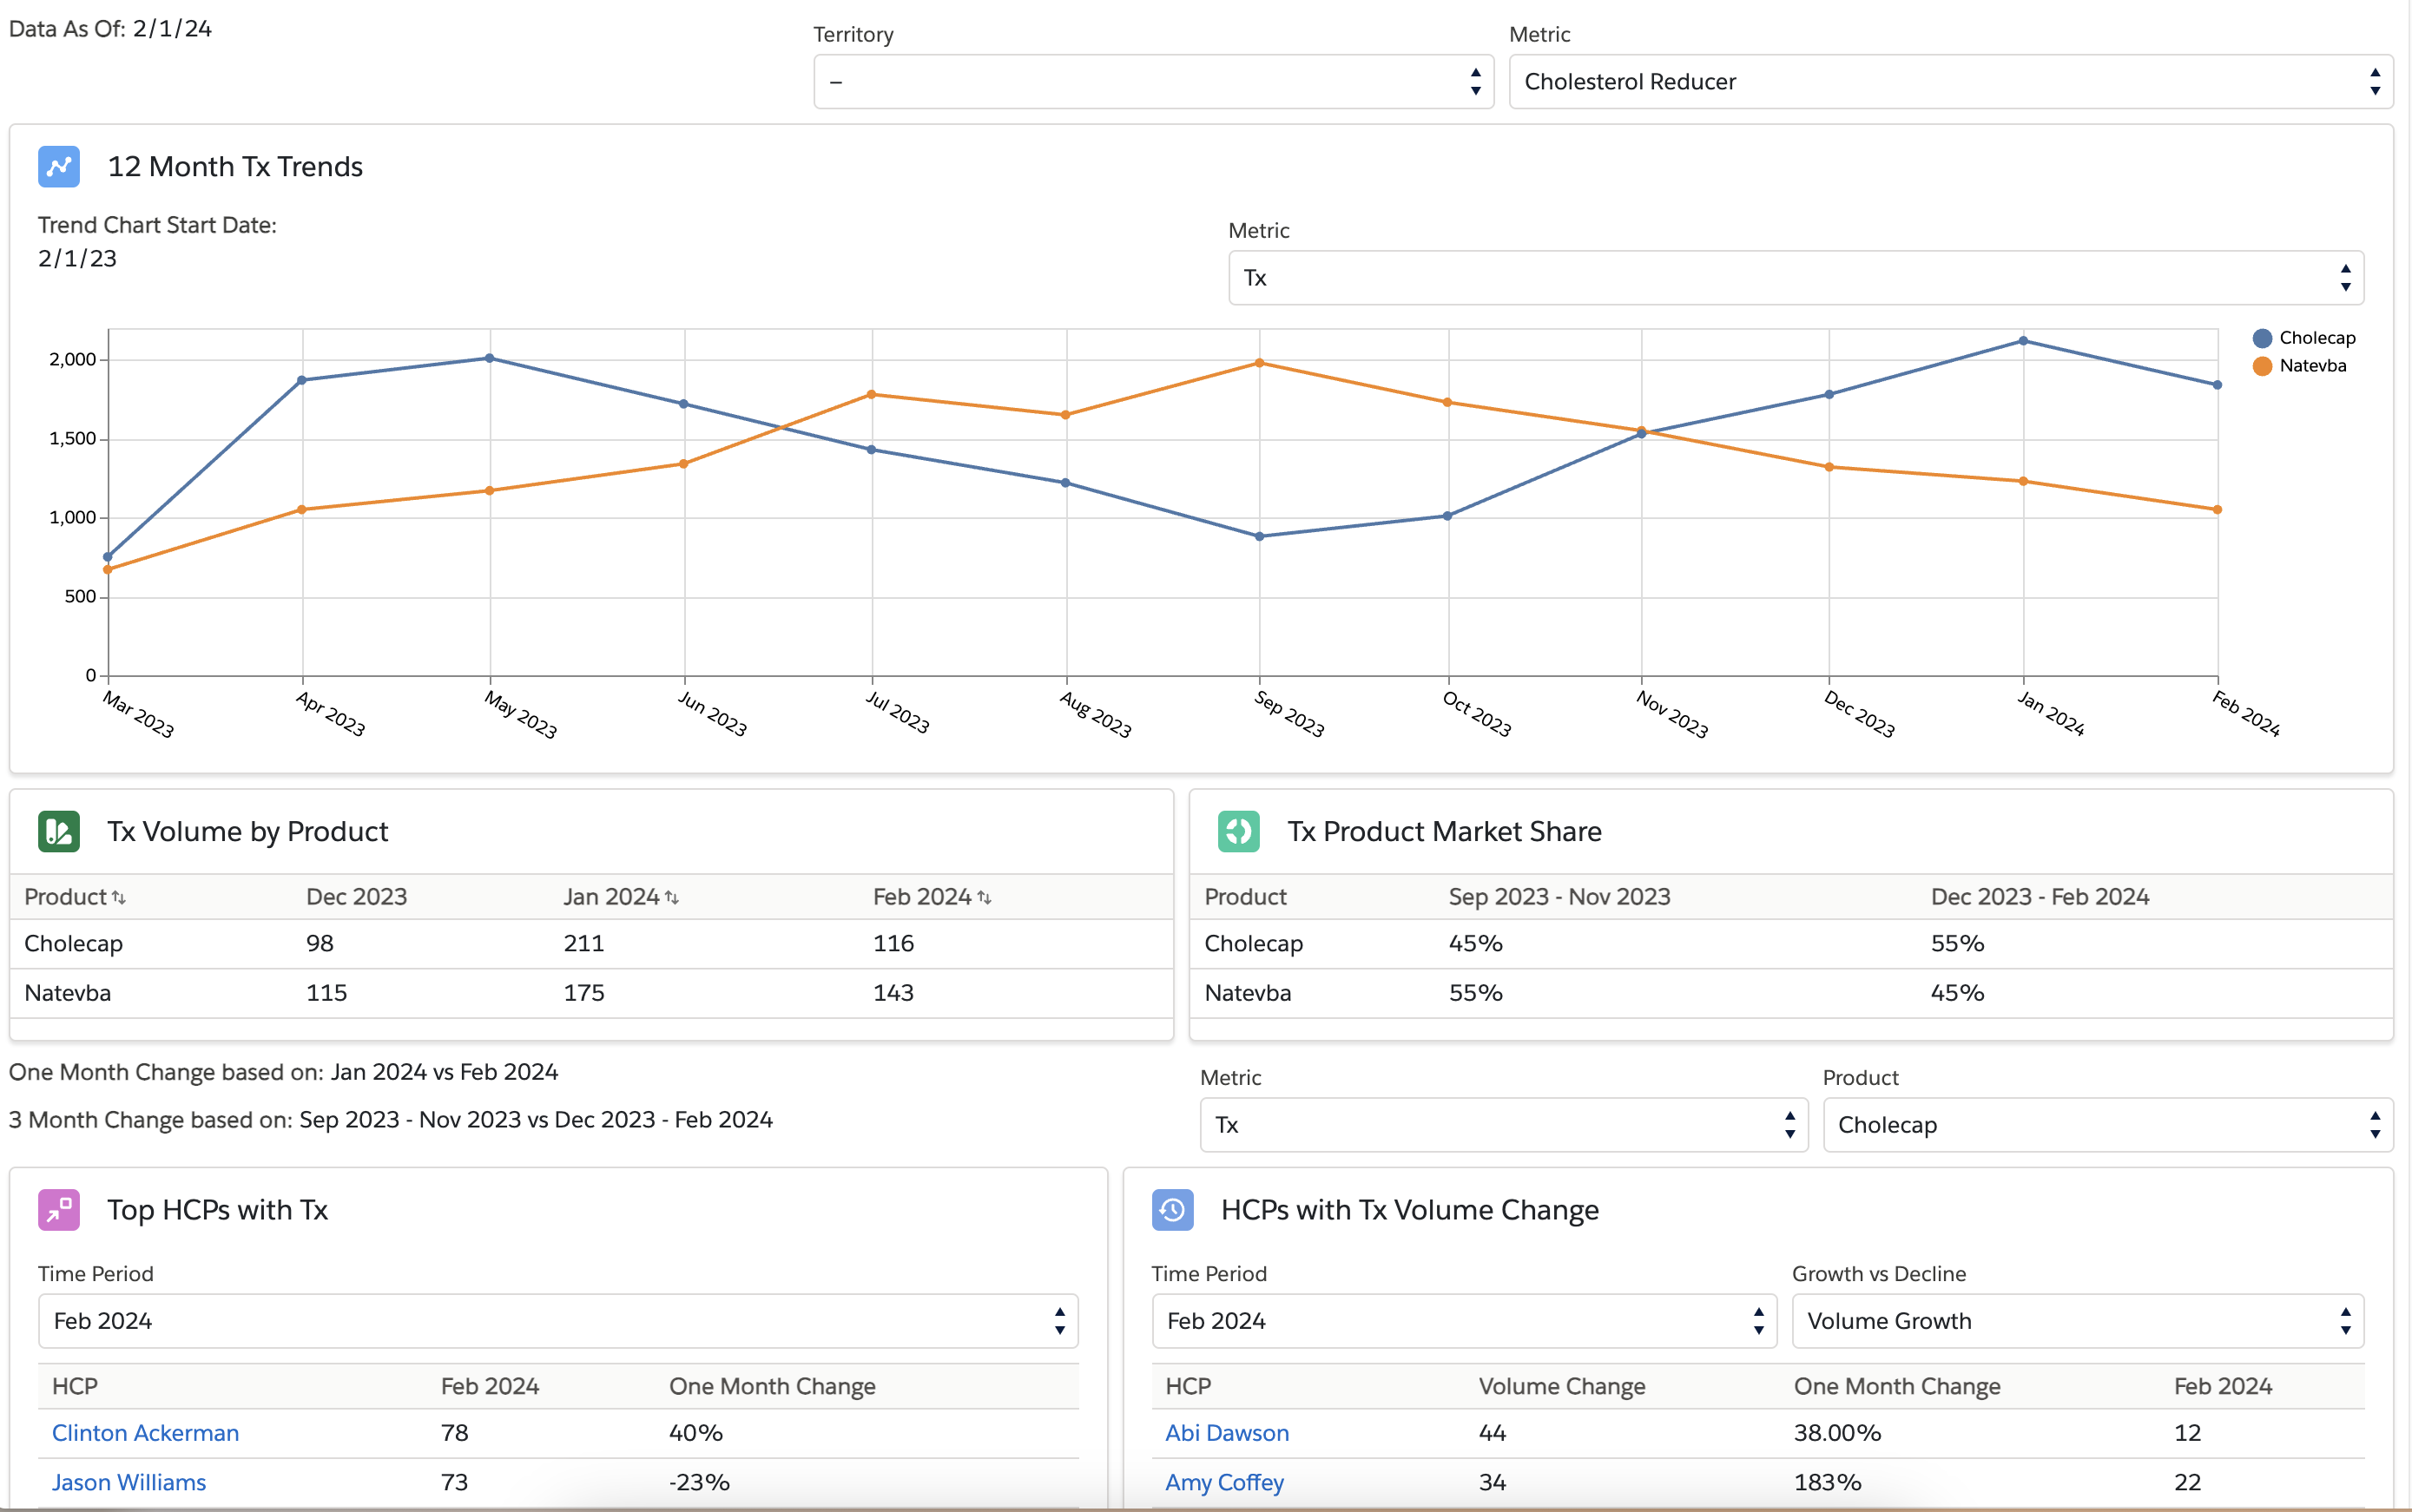Open the trend chart Tx metric dropdown
2412x1512 pixels.
1795,278
